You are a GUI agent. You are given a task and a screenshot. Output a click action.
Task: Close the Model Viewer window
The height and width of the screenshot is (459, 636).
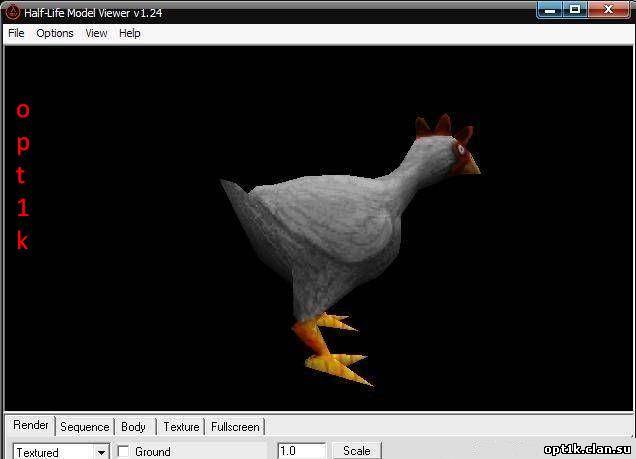(608, 10)
